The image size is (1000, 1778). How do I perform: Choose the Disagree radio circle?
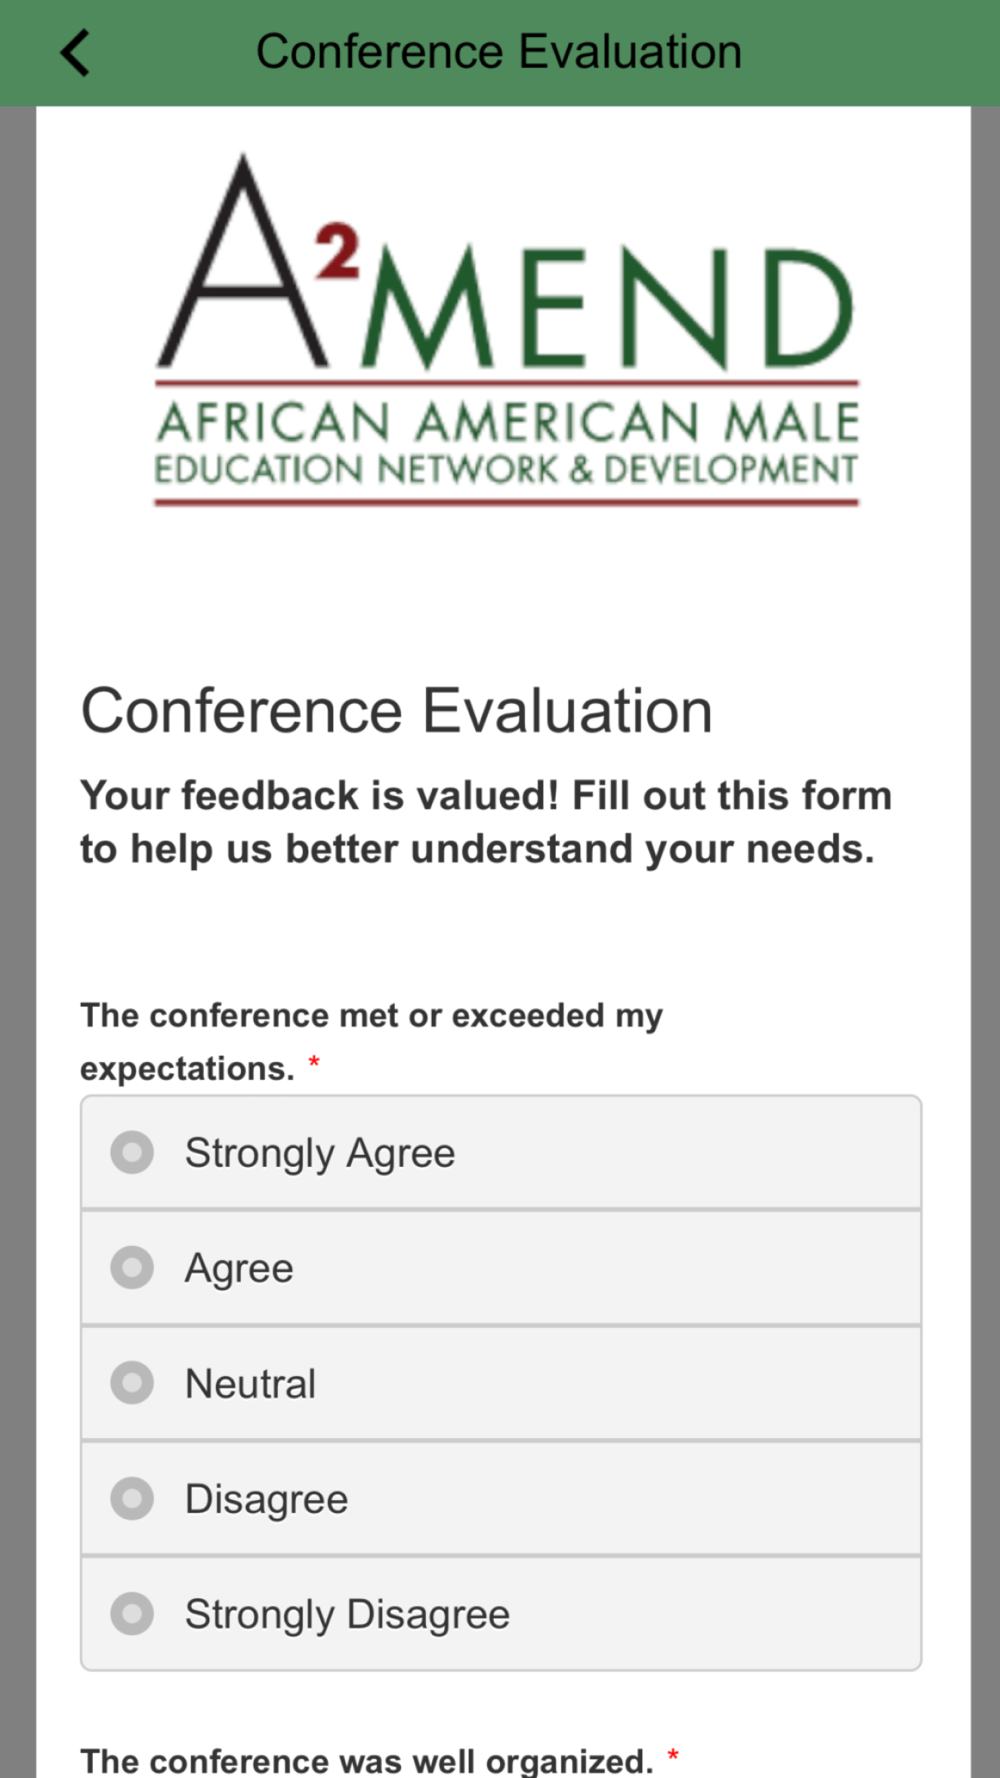(x=132, y=1498)
